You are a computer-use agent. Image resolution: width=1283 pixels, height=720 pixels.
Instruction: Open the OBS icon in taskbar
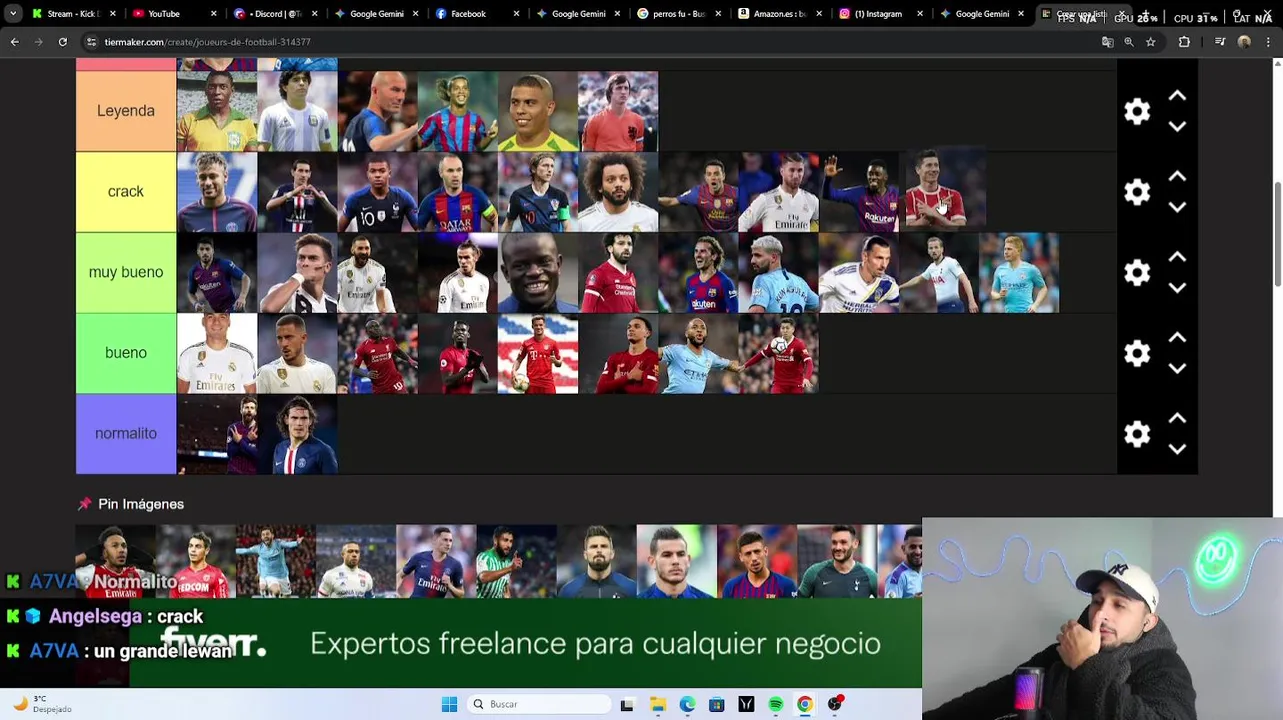pyautogui.click(x=835, y=704)
